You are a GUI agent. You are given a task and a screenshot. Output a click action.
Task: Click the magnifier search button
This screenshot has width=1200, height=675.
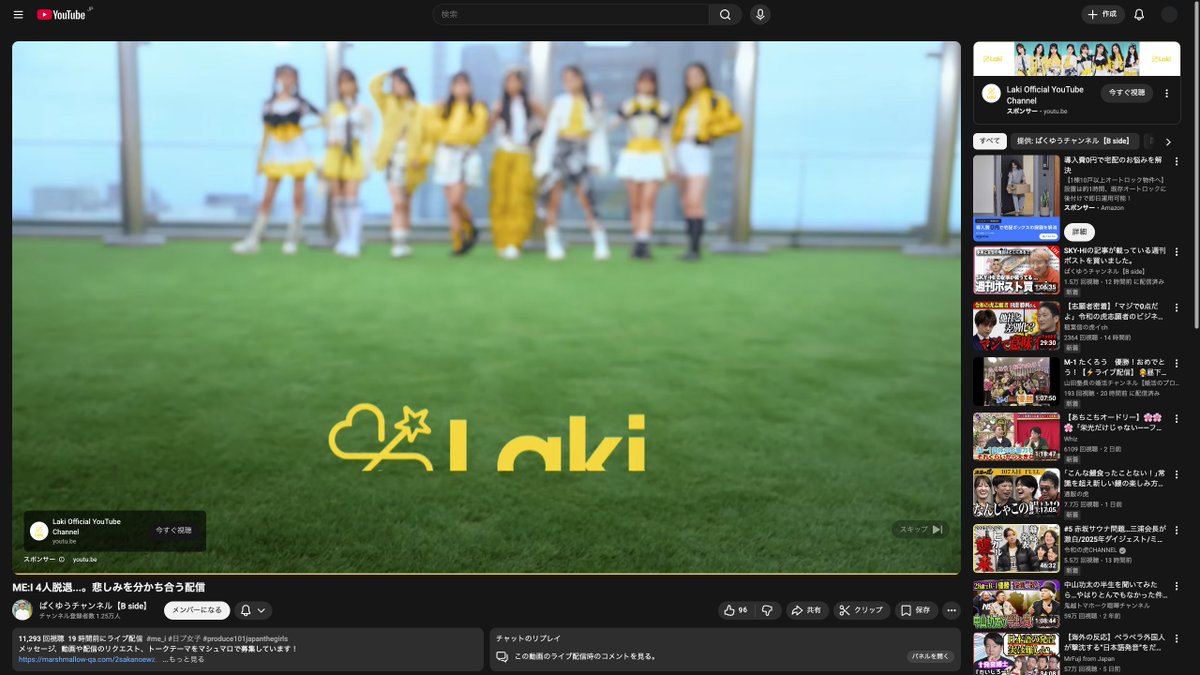pos(725,15)
